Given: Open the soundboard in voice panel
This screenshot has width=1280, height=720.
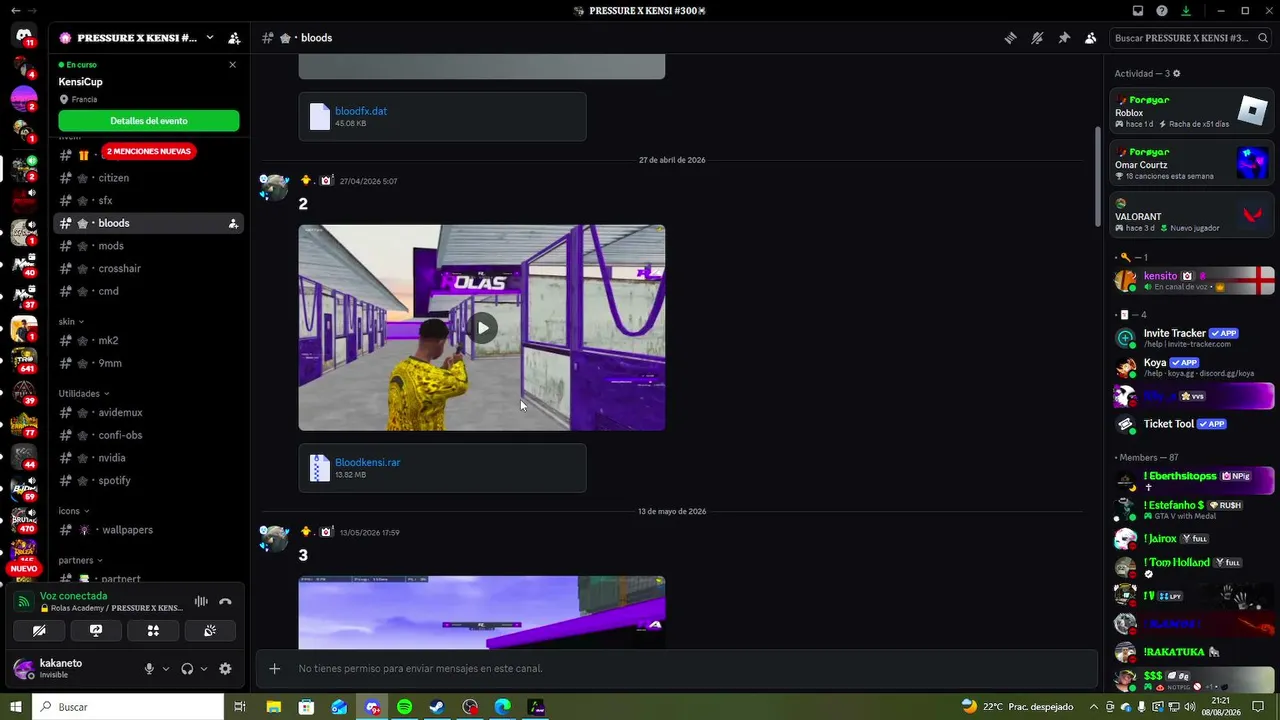Looking at the screenshot, I should (x=210, y=631).
